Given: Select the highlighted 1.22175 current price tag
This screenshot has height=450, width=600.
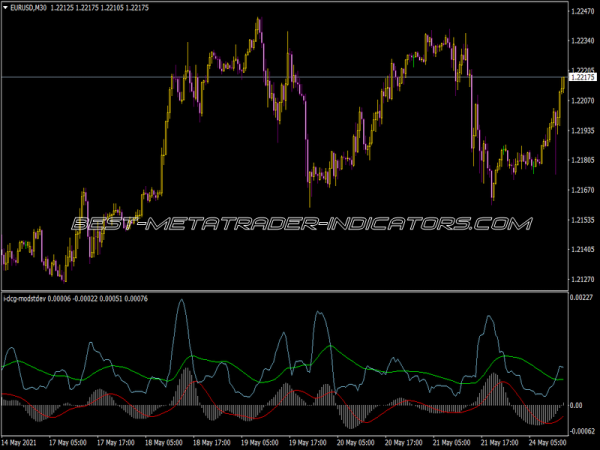Looking at the screenshot, I should click(x=582, y=77).
